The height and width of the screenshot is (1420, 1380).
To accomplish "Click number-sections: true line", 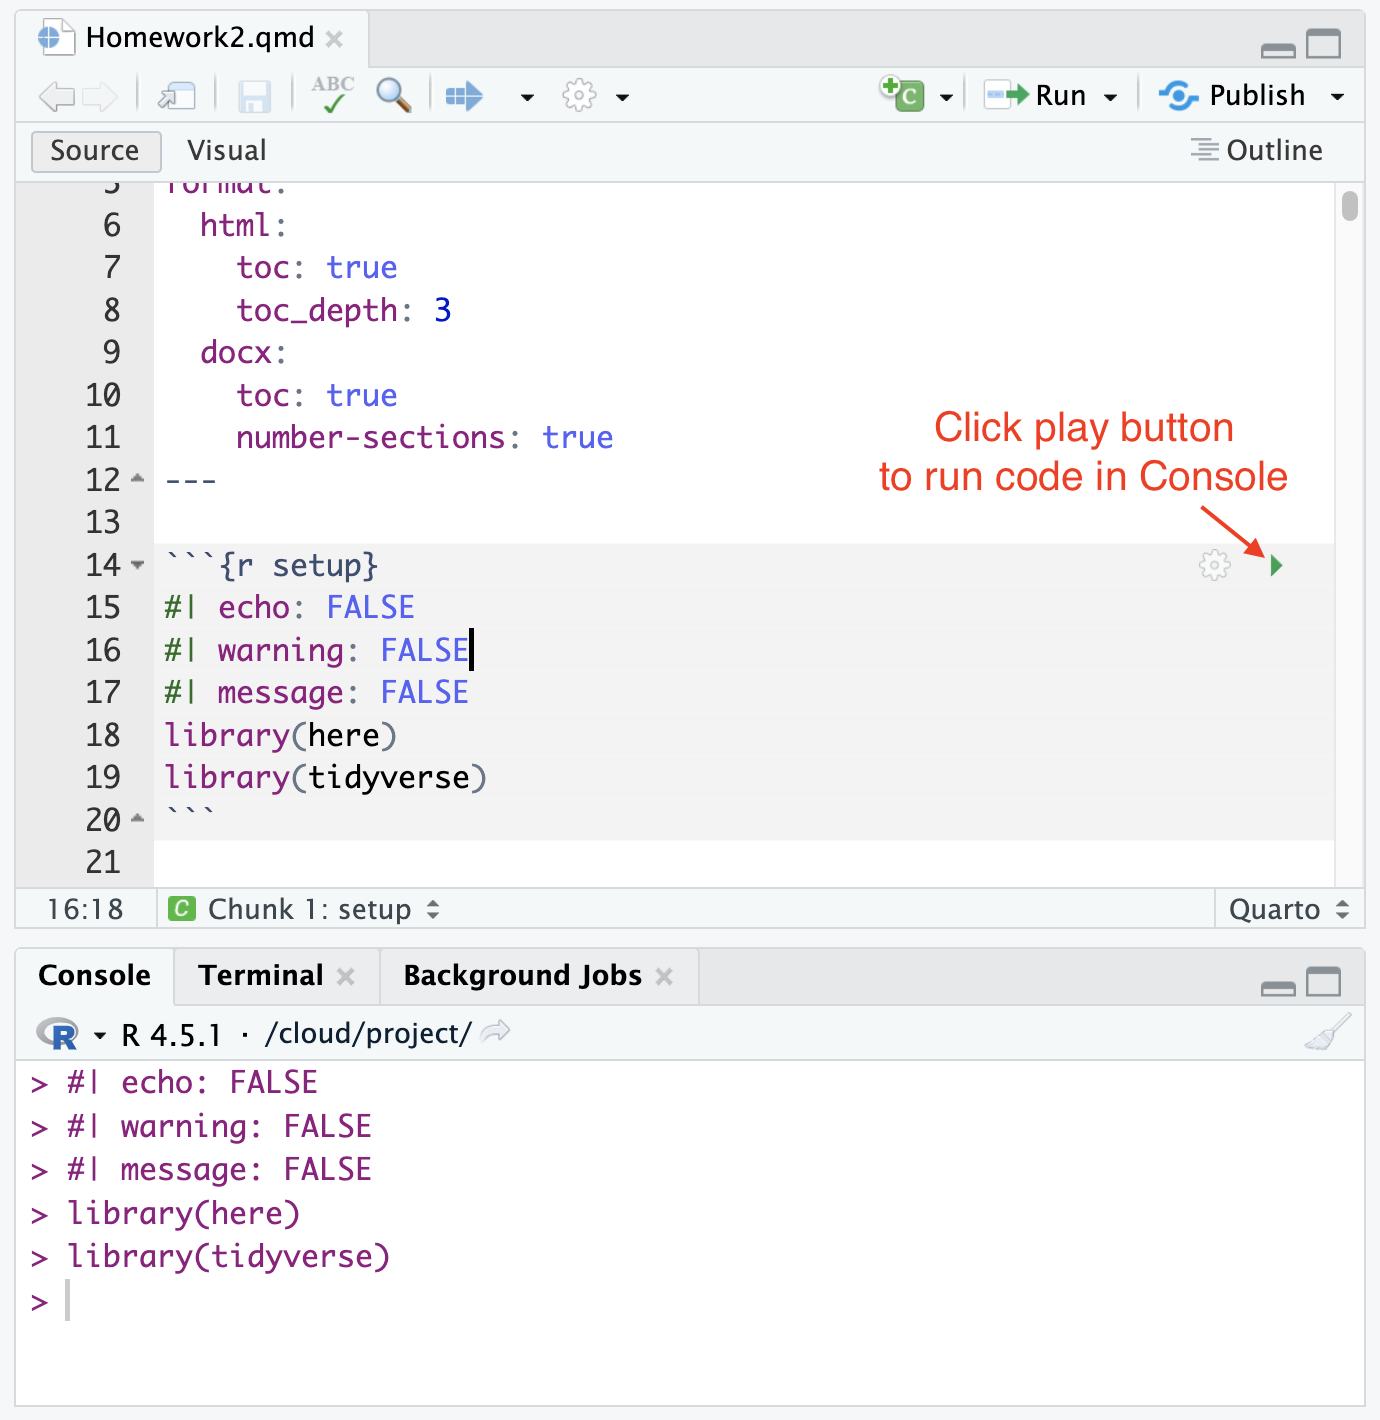I will (x=425, y=438).
